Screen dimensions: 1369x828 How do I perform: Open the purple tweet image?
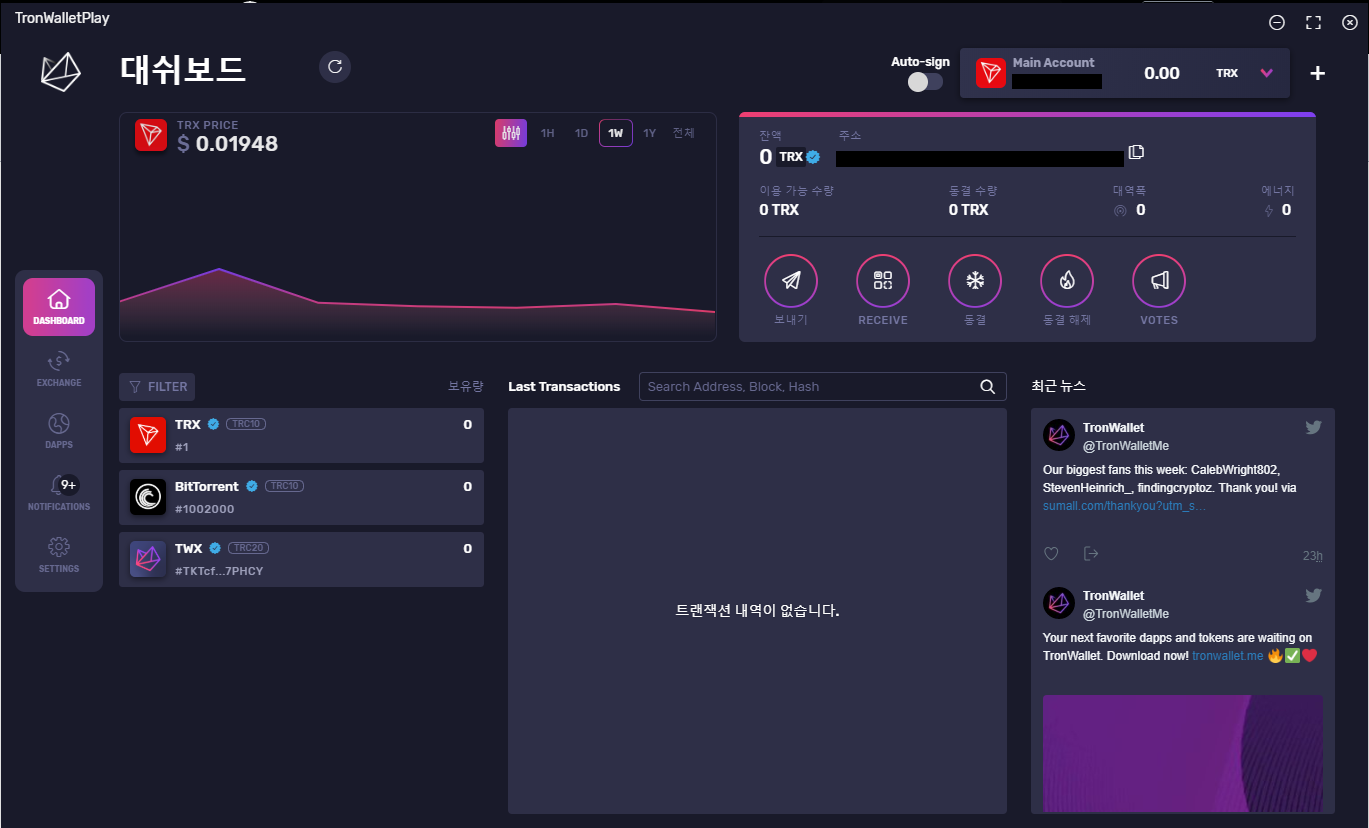click(x=1183, y=754)
